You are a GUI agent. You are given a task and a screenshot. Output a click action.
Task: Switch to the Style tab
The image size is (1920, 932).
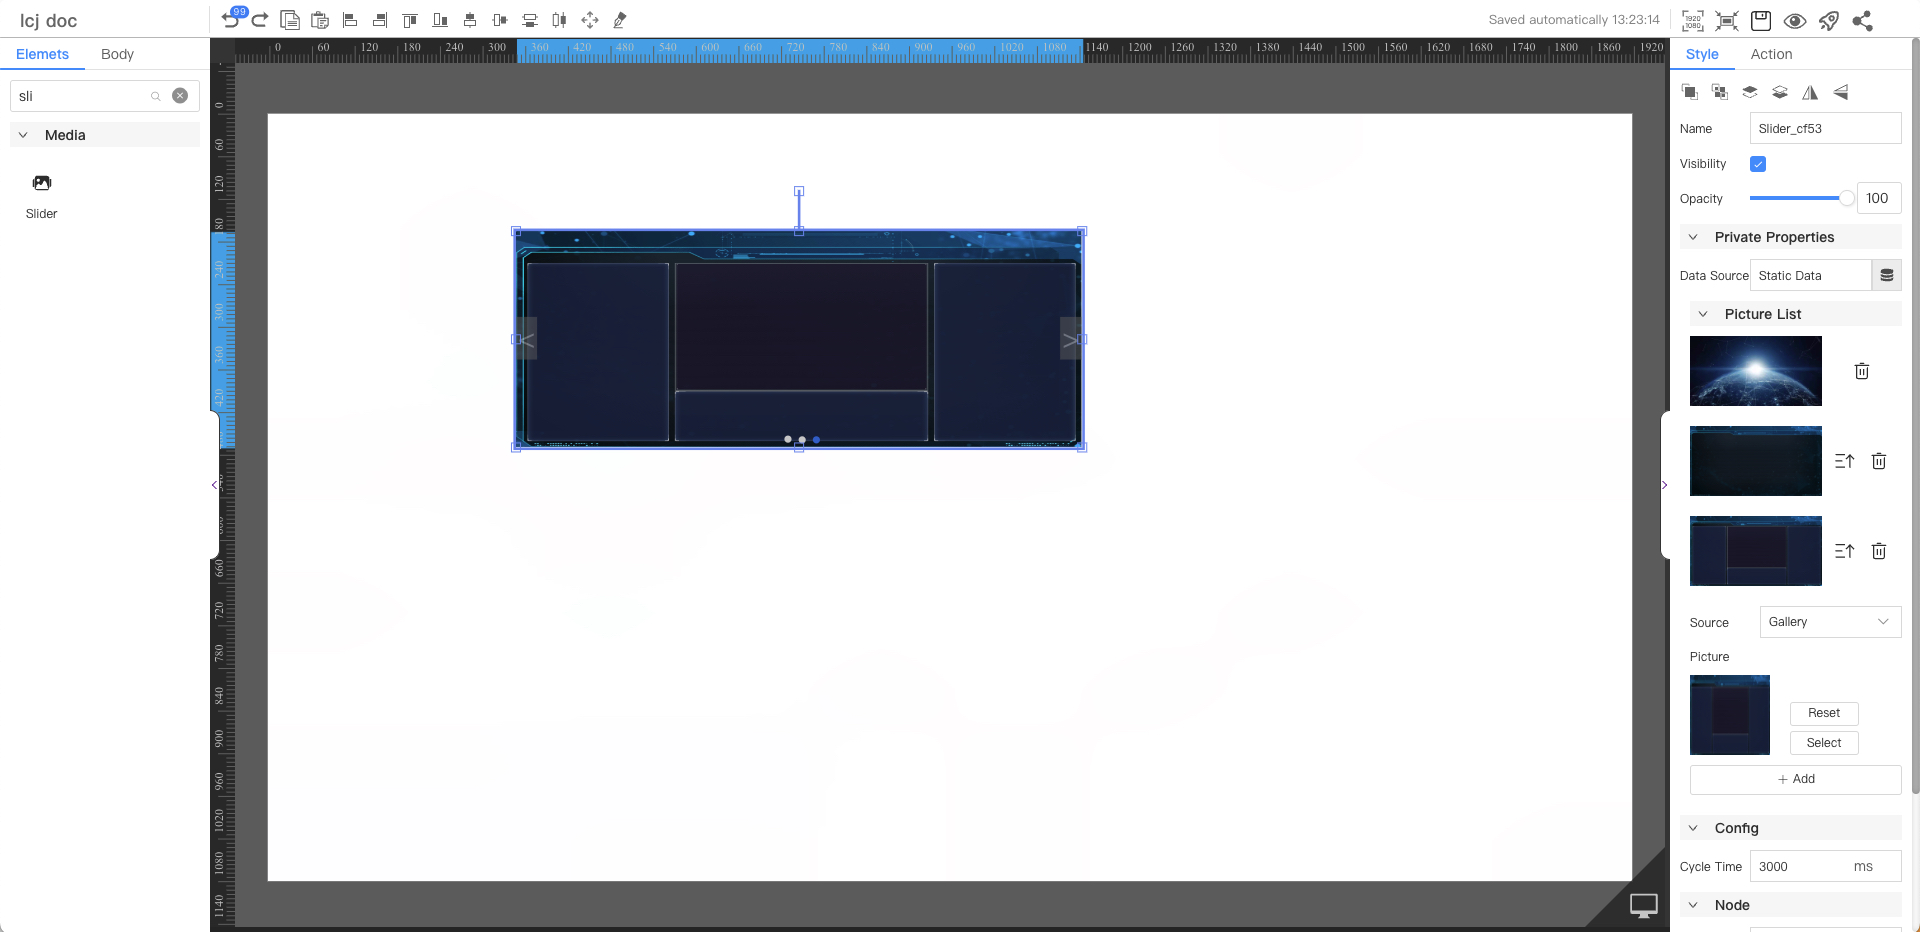tap(1702, 54)
